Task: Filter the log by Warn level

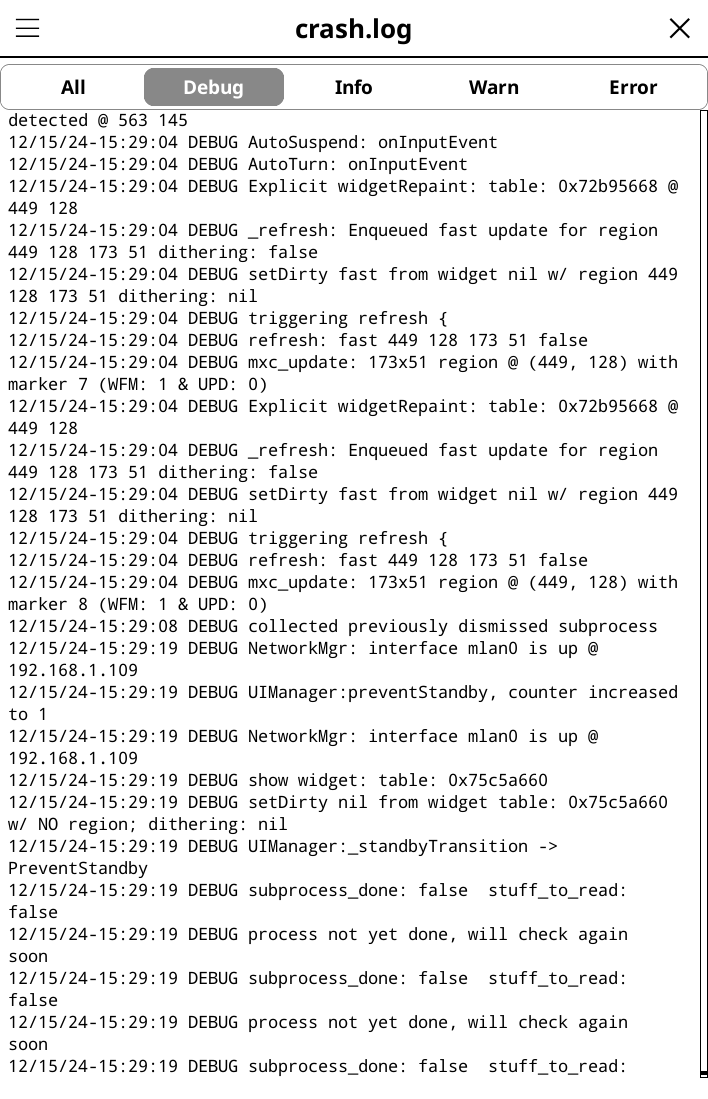Action: (x=493, y=87)
